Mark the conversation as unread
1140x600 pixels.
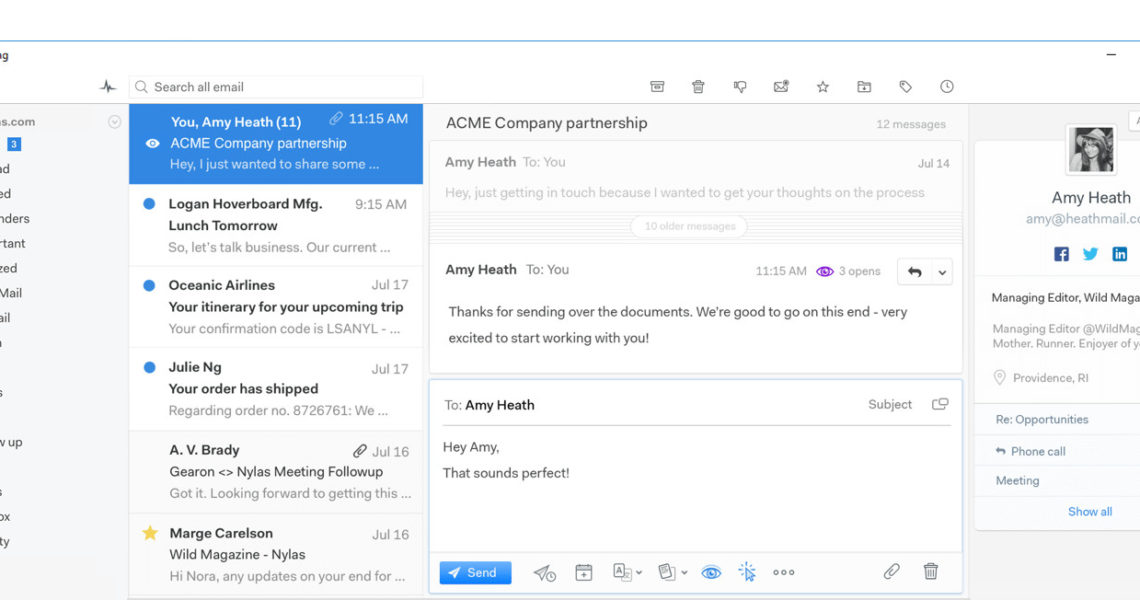click(x=781, y=87)
